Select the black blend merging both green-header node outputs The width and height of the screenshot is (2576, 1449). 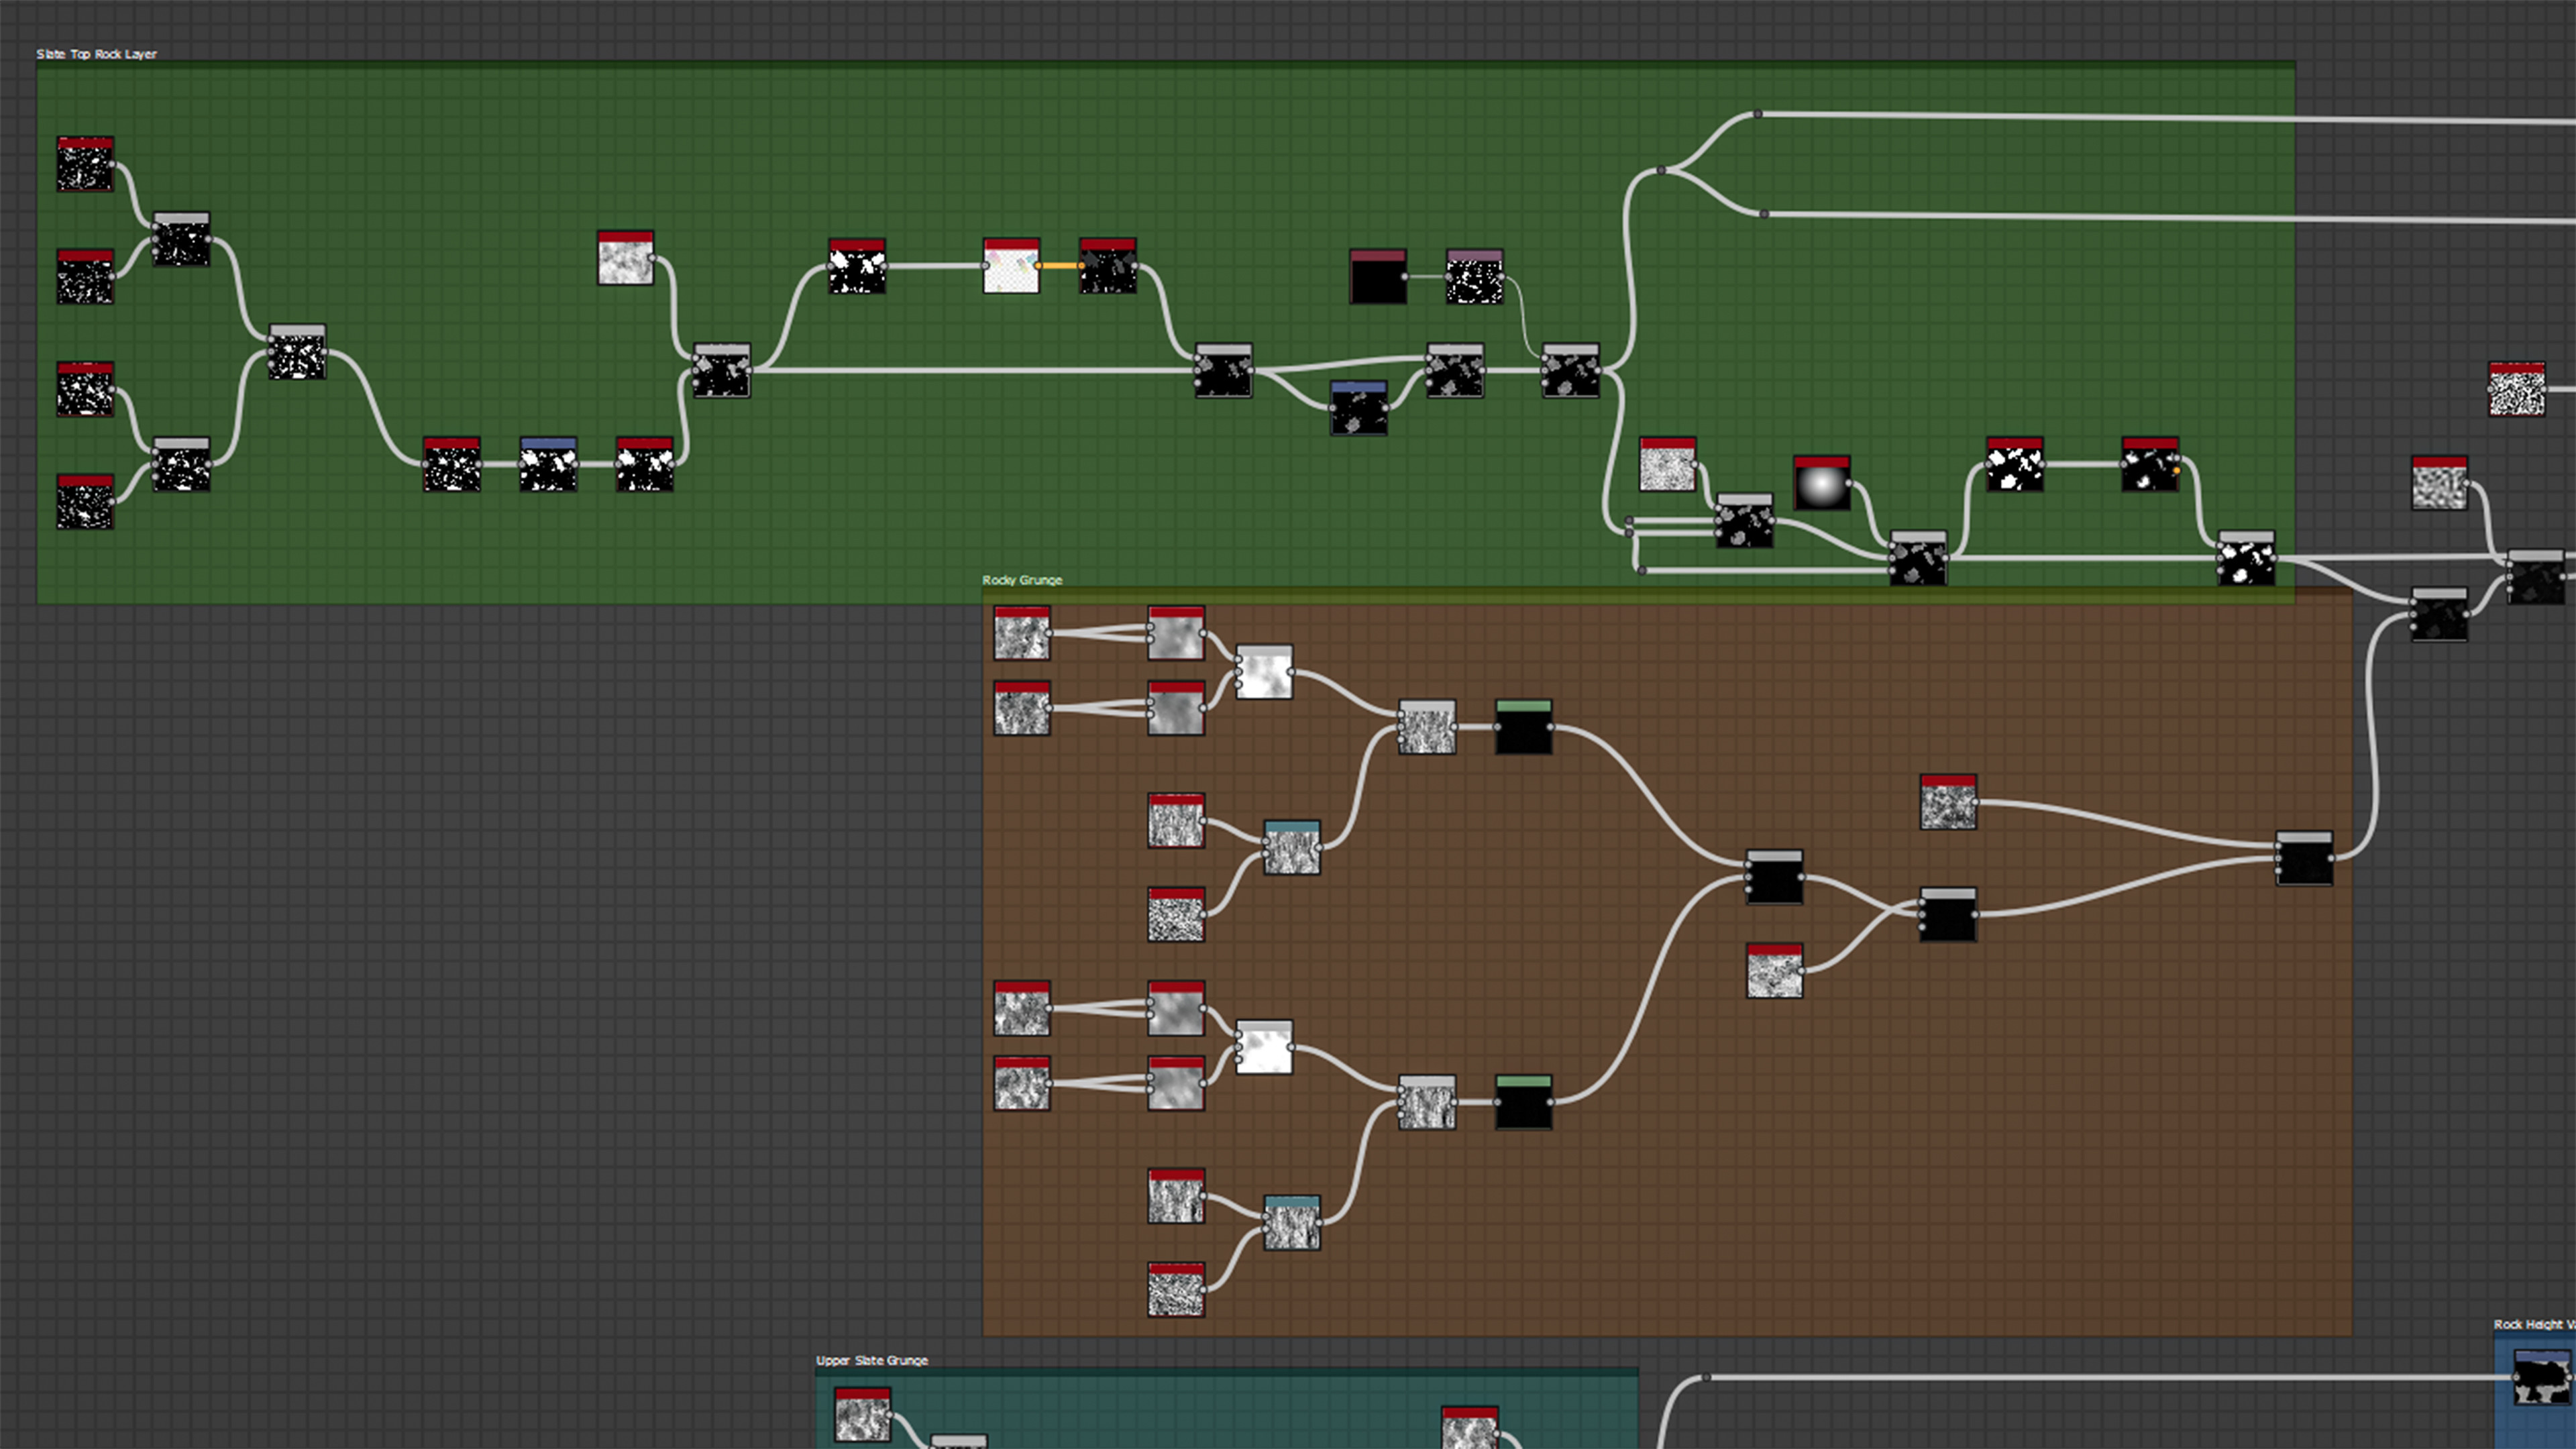pyautogui.click(x=1774, y=877)
